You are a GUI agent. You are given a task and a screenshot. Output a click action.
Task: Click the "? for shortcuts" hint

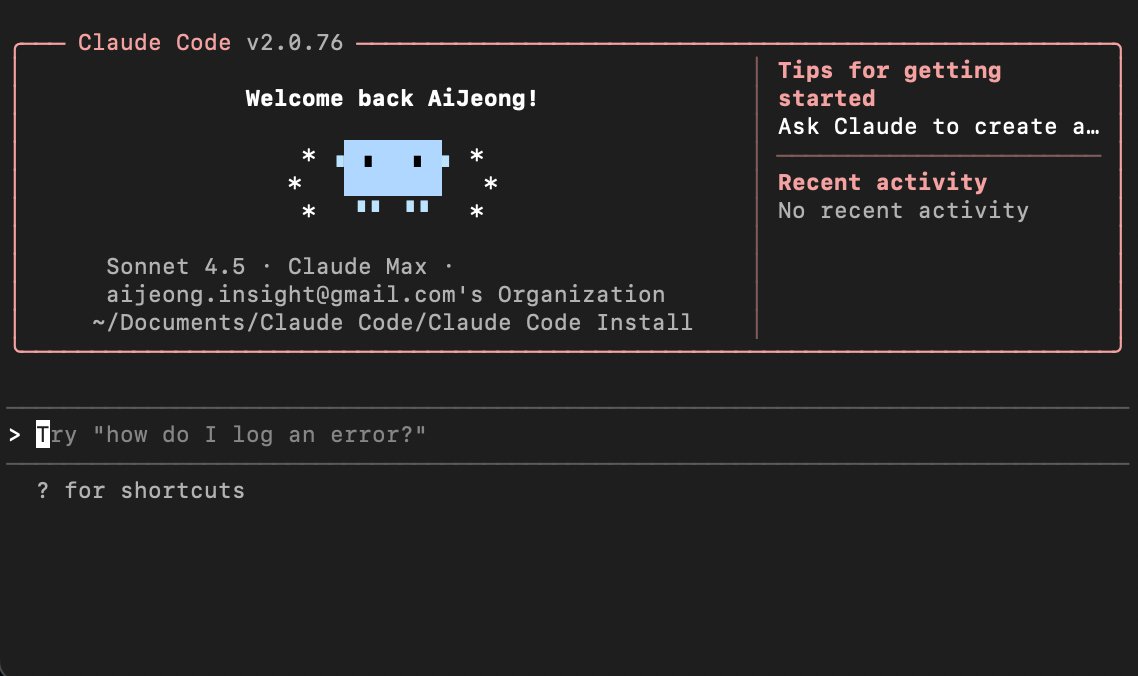click(141, 491)
